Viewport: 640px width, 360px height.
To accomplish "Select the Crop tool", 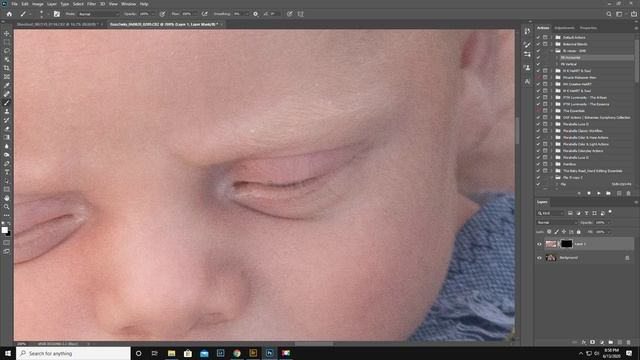I will pyautogui.click(x=7, y=68).
